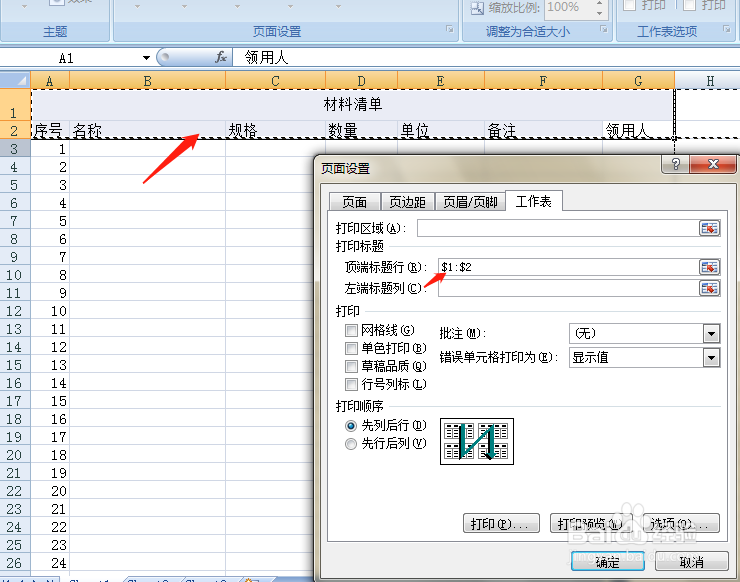Screen dimensions: 740x582
Task: Open the 批注 dropdown
Action: (x=711, y=334)
